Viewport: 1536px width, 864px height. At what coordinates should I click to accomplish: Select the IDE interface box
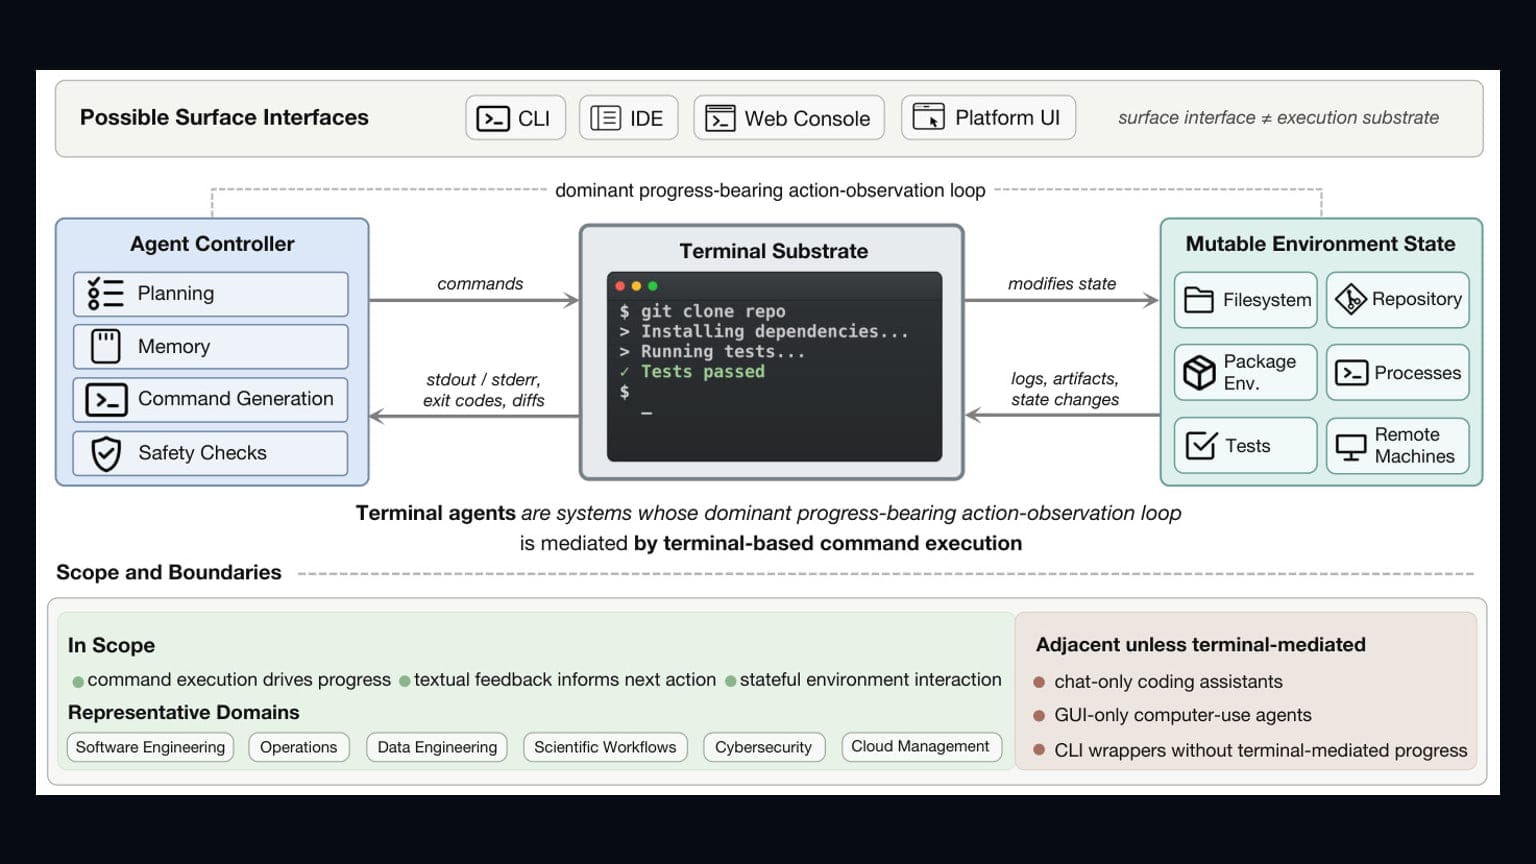tap(628, 118)
